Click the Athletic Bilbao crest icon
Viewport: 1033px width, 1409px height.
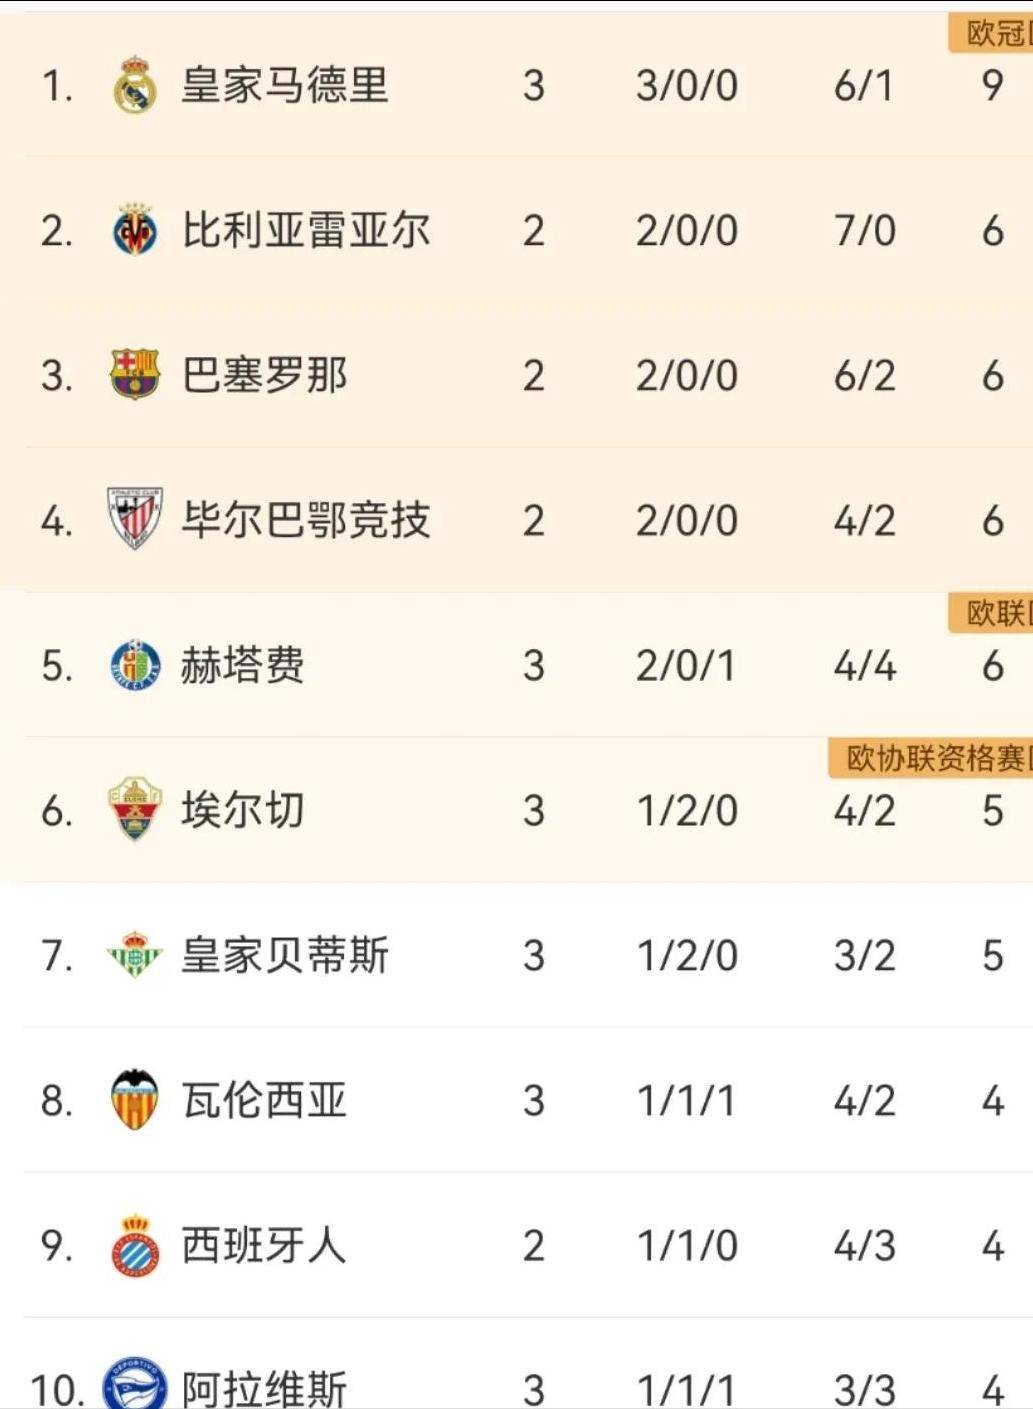[x=134, y=519]
